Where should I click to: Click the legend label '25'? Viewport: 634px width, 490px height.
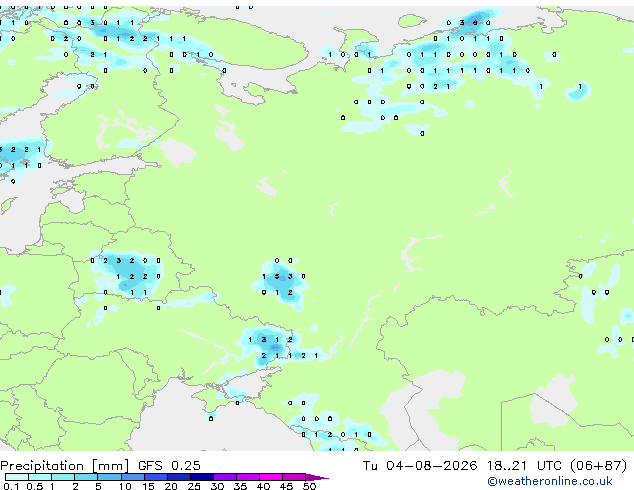194,486
